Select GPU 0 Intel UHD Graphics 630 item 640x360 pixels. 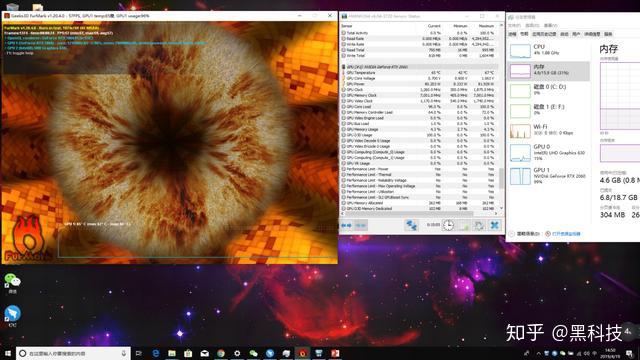[x=549, y=152]
